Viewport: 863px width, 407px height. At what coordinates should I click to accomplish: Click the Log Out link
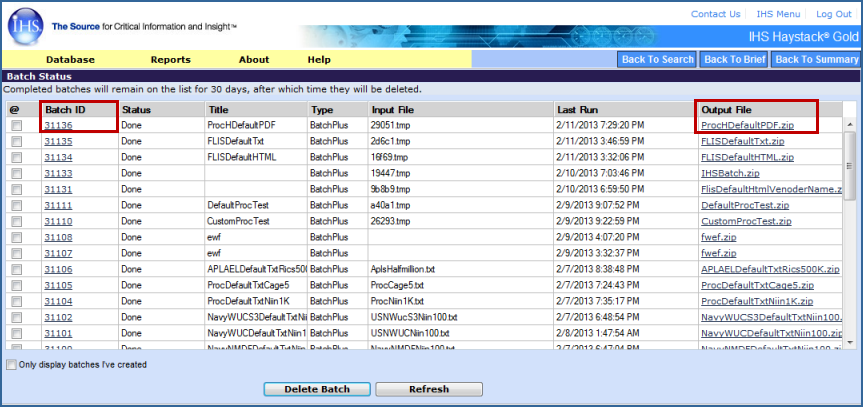click(x=833, y=14)
